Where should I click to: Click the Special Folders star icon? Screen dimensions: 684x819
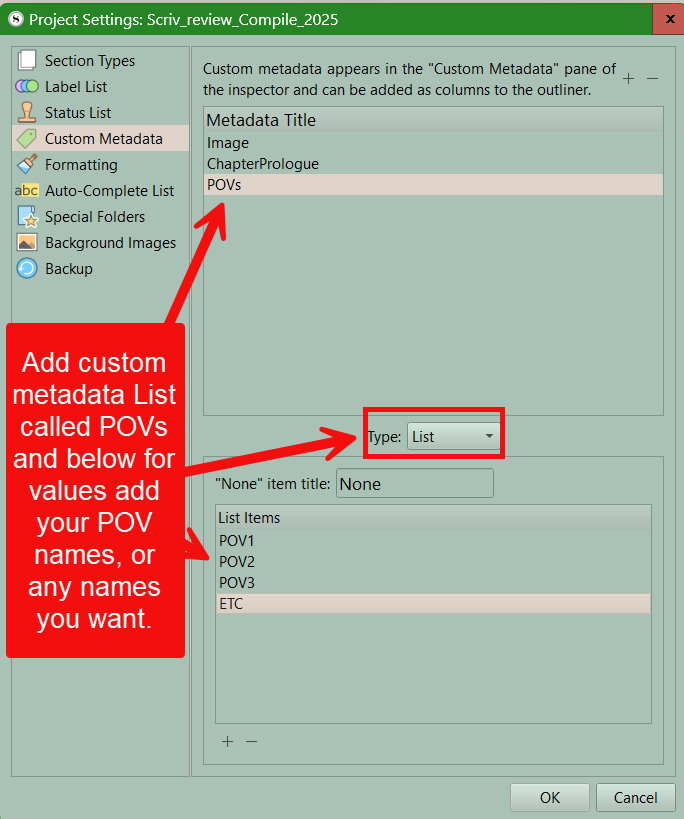[x=27, y=217]
